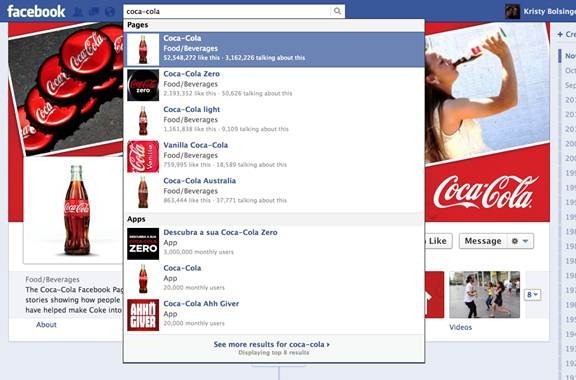
Task: Click the '3,000,000 monthly users' text
Action: pyautogui.click(x=198, y=252)
